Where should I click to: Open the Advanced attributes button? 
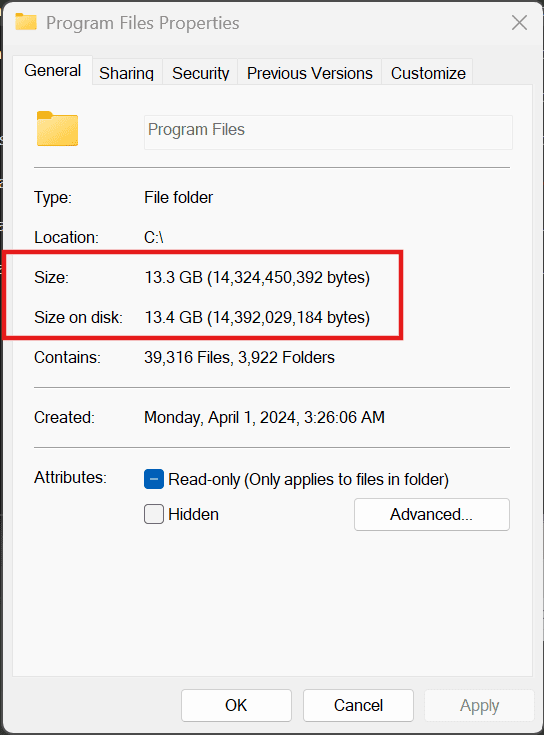[x=432, y=514]
